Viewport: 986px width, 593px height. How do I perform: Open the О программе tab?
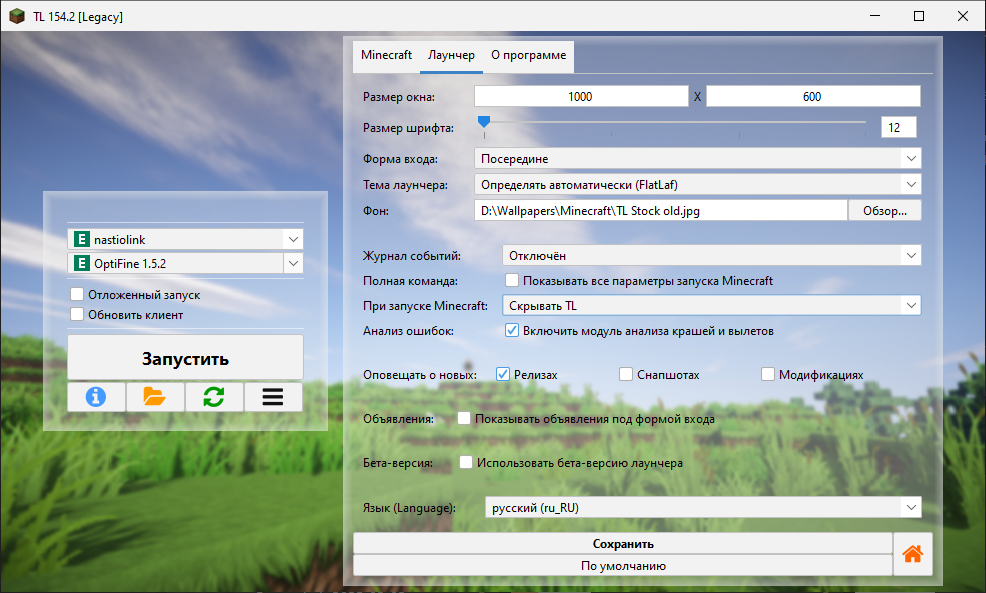click(528, 55)
